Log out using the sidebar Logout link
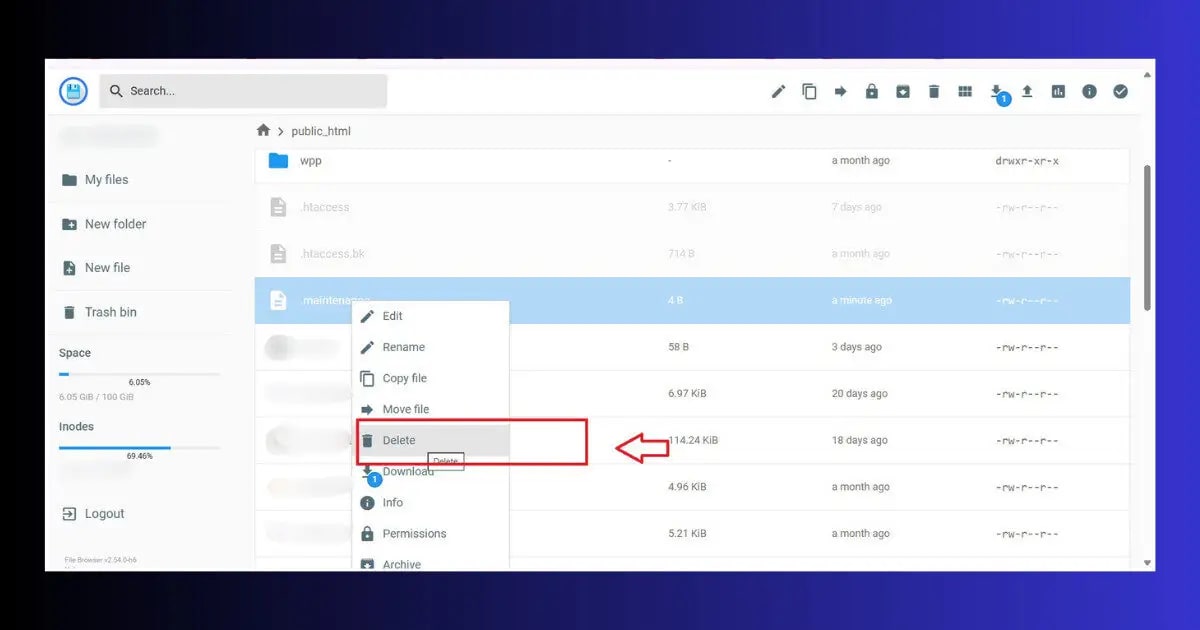 click(103, 513)
